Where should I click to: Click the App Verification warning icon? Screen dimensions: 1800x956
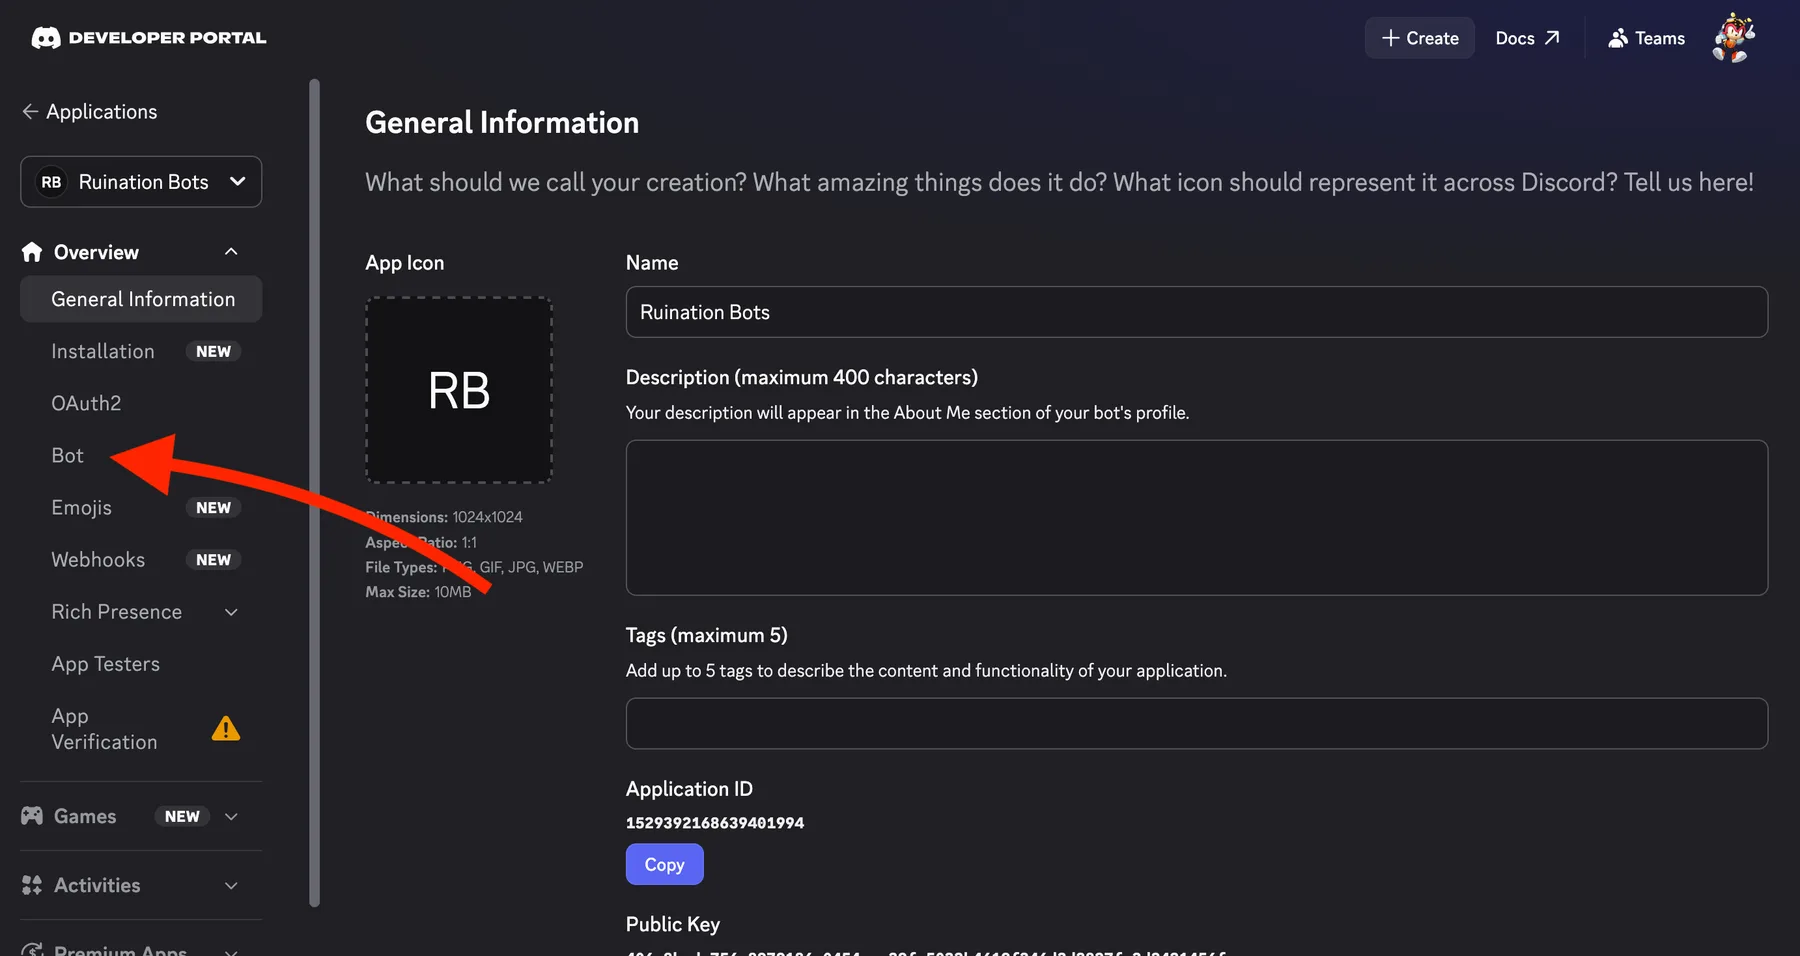point(226,728)
